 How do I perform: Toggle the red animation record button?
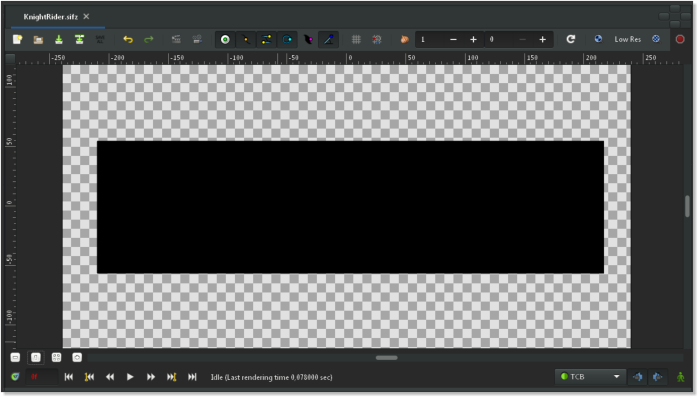coord(680,39)
